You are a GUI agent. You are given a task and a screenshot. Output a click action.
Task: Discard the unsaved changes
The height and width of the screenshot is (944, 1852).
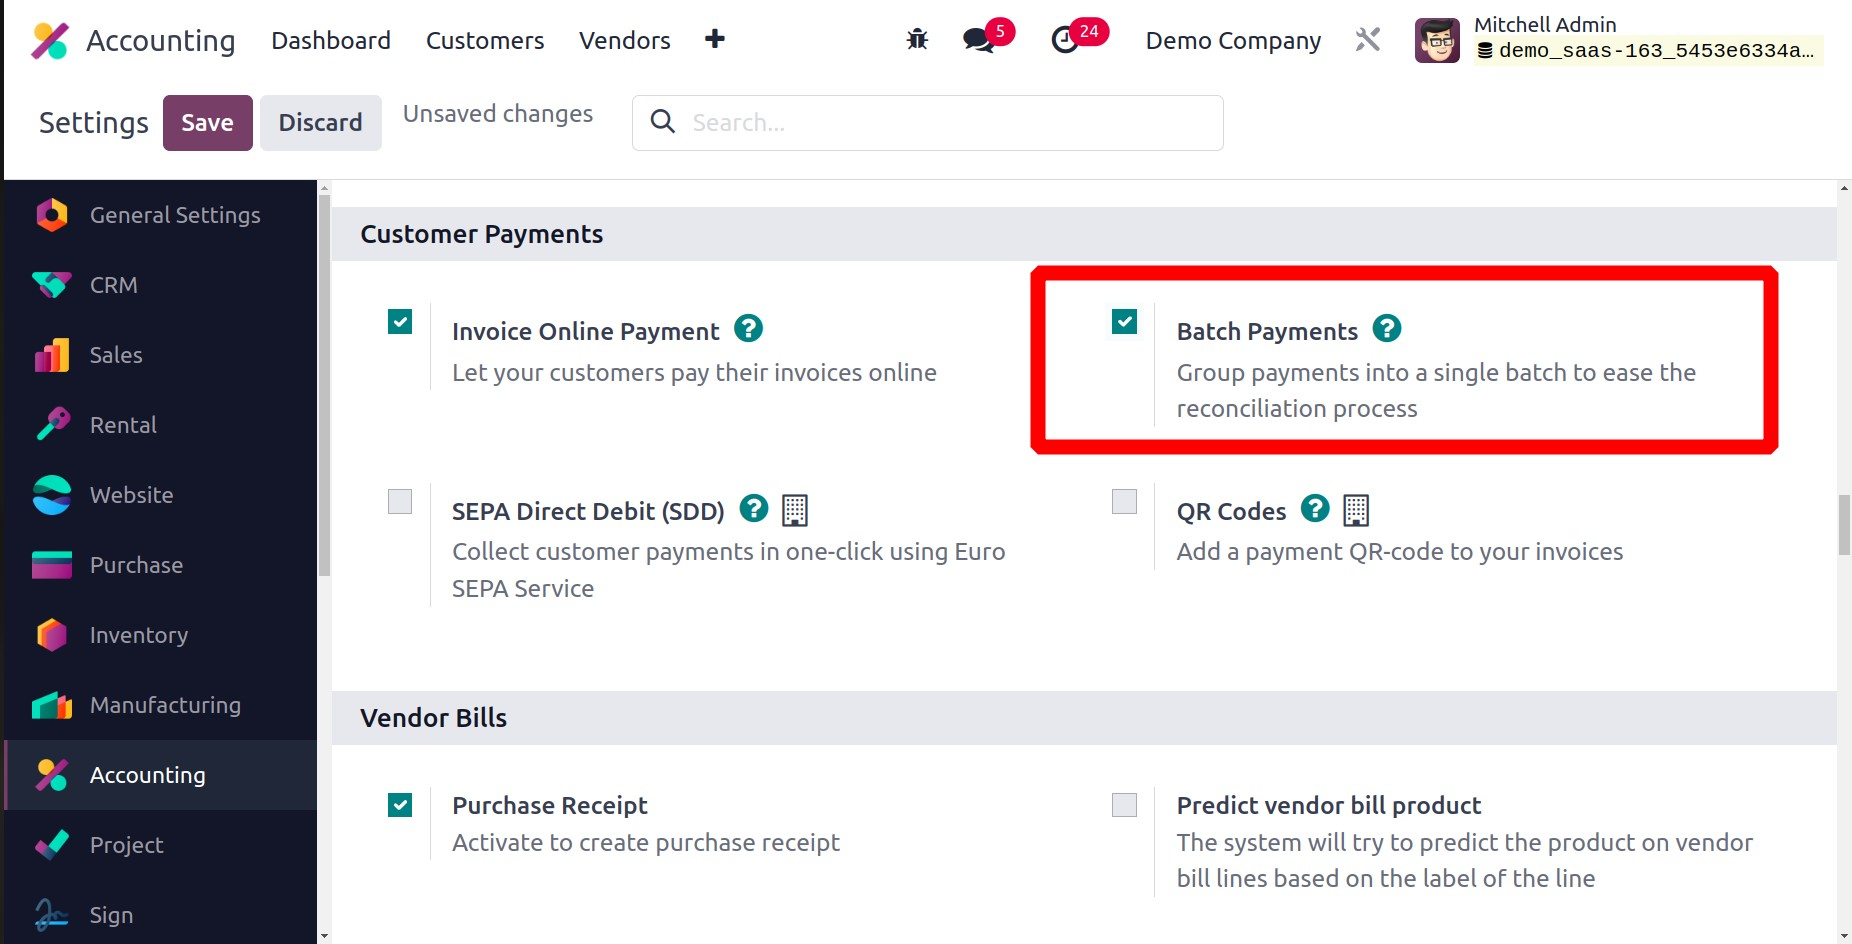[320, 123]
